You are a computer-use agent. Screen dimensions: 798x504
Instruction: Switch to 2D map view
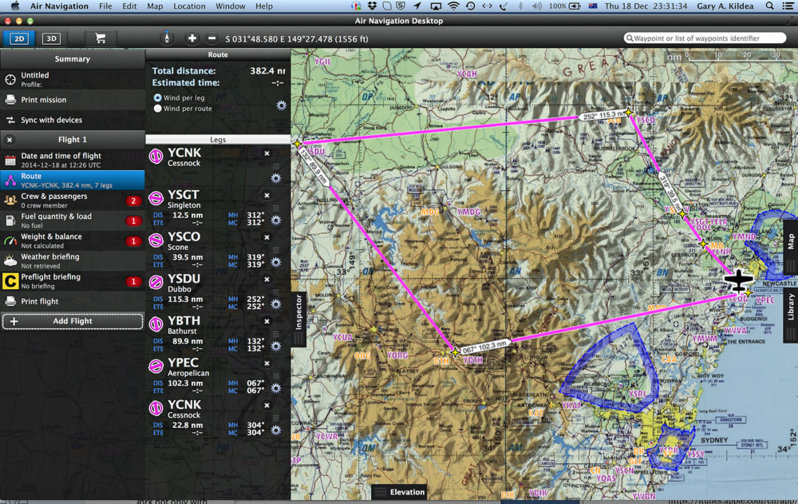[19, 39]
